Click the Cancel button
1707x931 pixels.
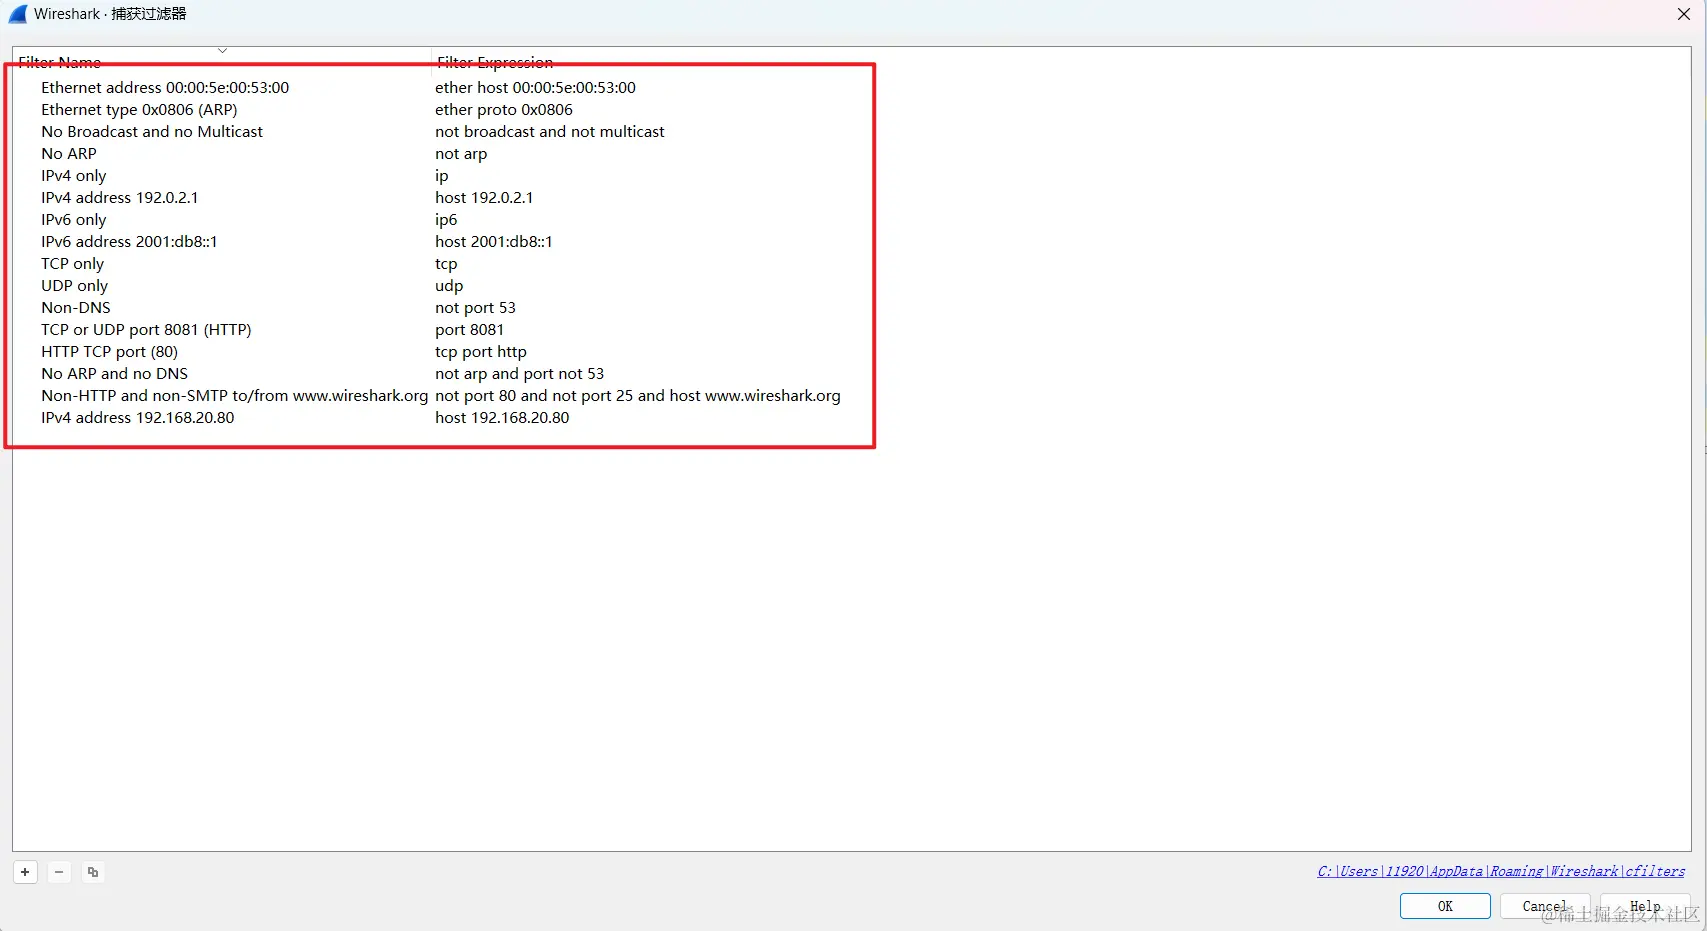1545,906
